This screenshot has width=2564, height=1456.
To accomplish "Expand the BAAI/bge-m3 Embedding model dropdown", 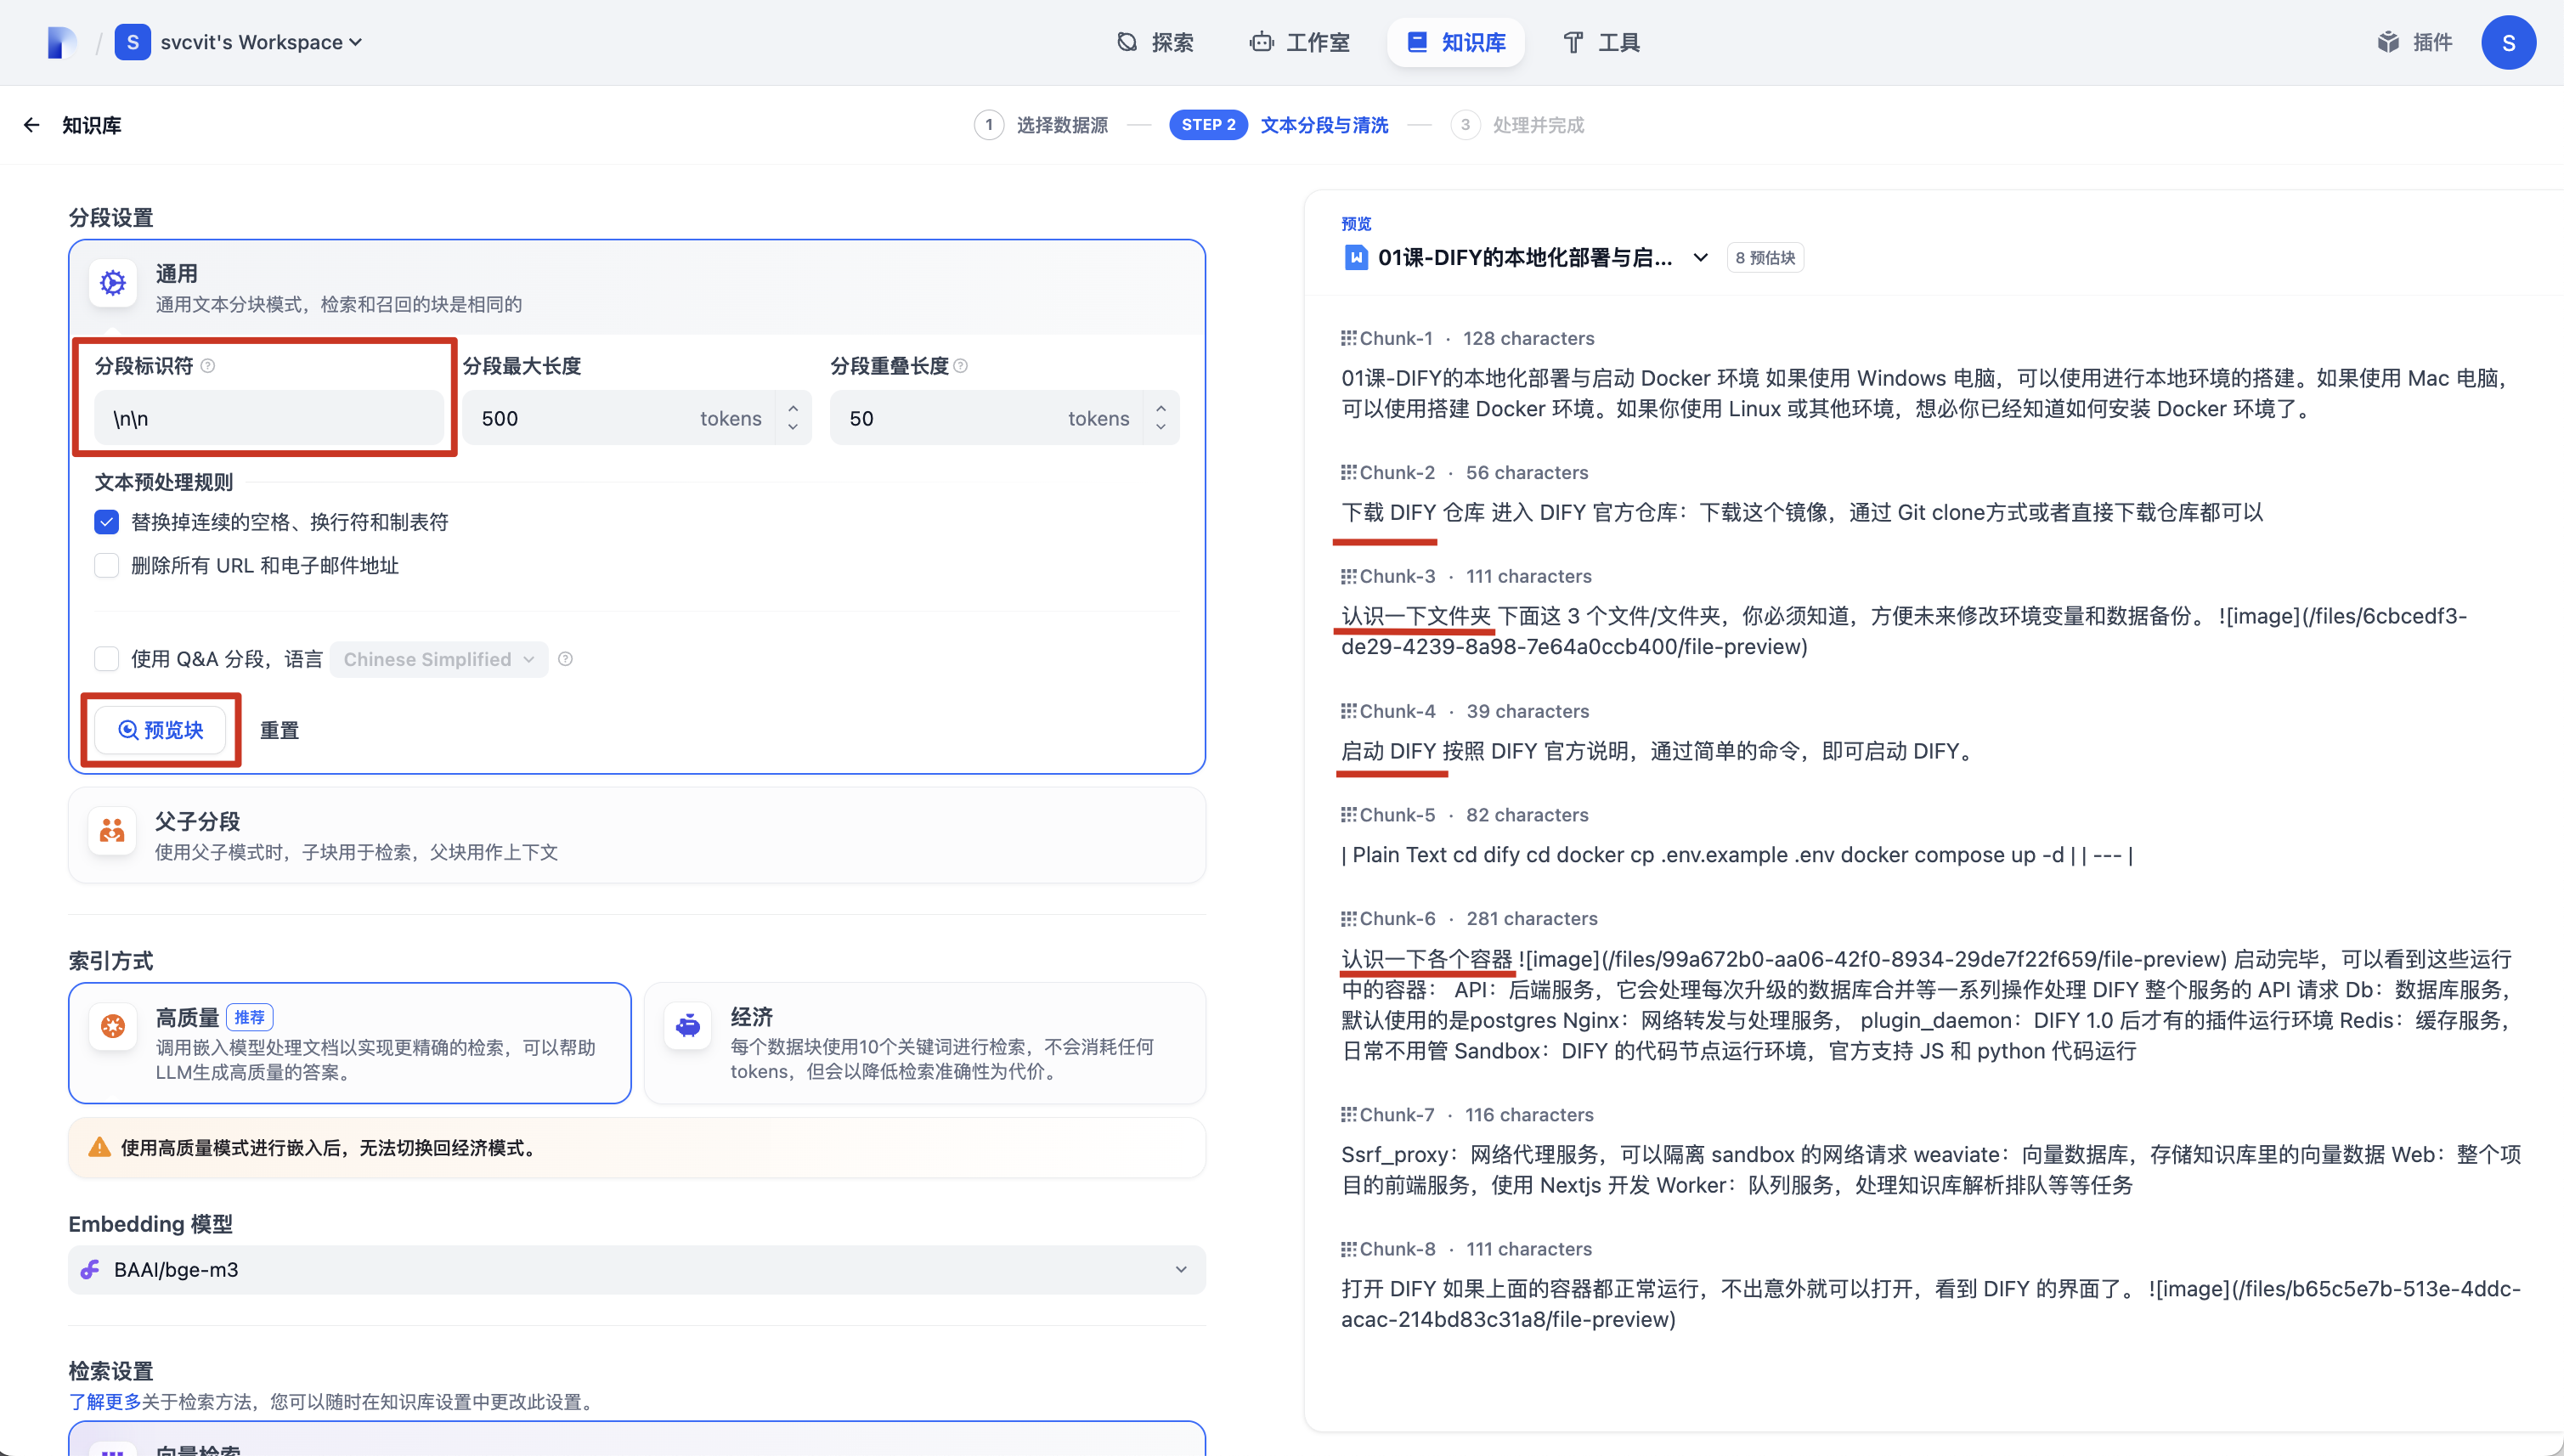I will [x=1180, y=1269].
